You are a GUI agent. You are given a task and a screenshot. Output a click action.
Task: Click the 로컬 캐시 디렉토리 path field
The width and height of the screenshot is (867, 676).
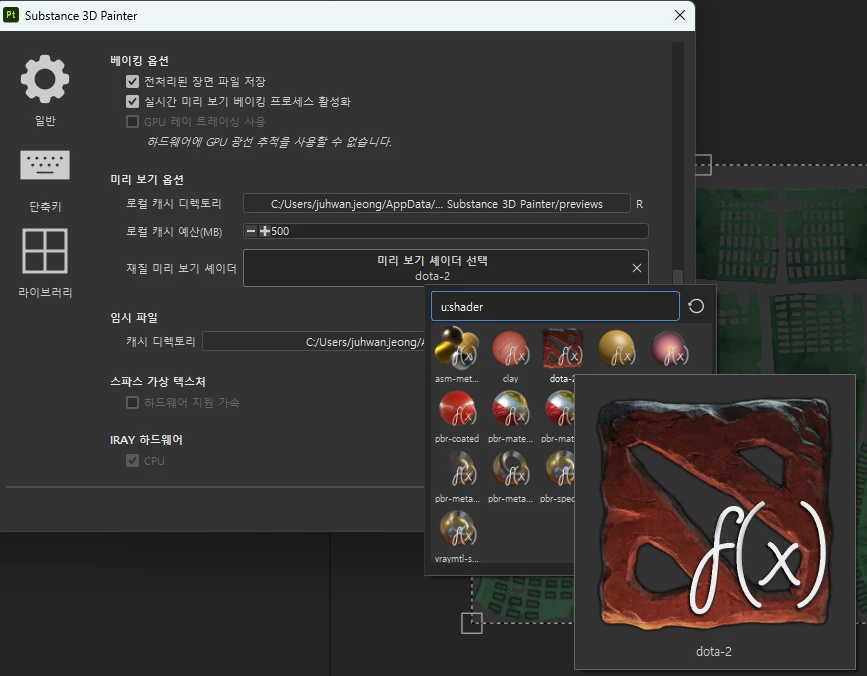436,203
